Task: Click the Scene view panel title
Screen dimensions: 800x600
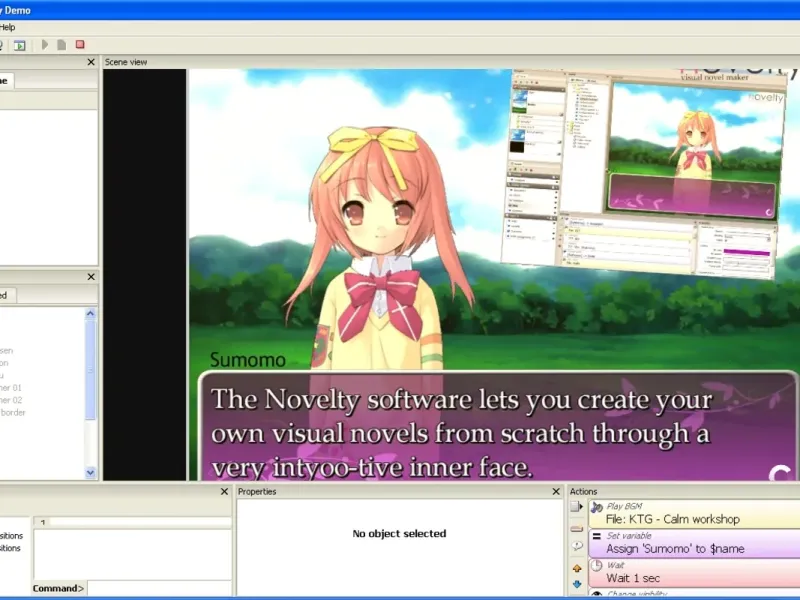Action: (126, 62)
